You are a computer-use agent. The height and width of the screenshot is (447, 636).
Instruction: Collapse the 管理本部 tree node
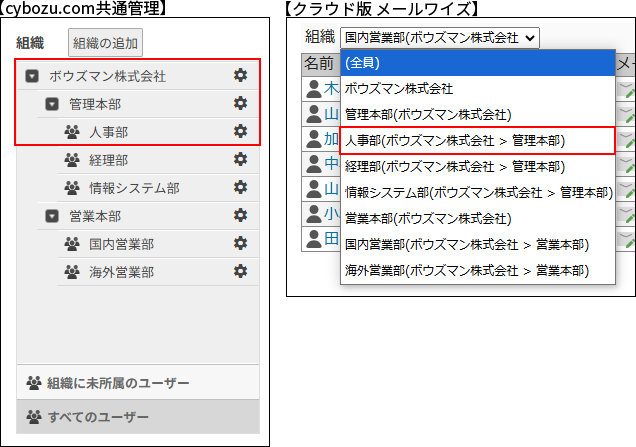52,104
